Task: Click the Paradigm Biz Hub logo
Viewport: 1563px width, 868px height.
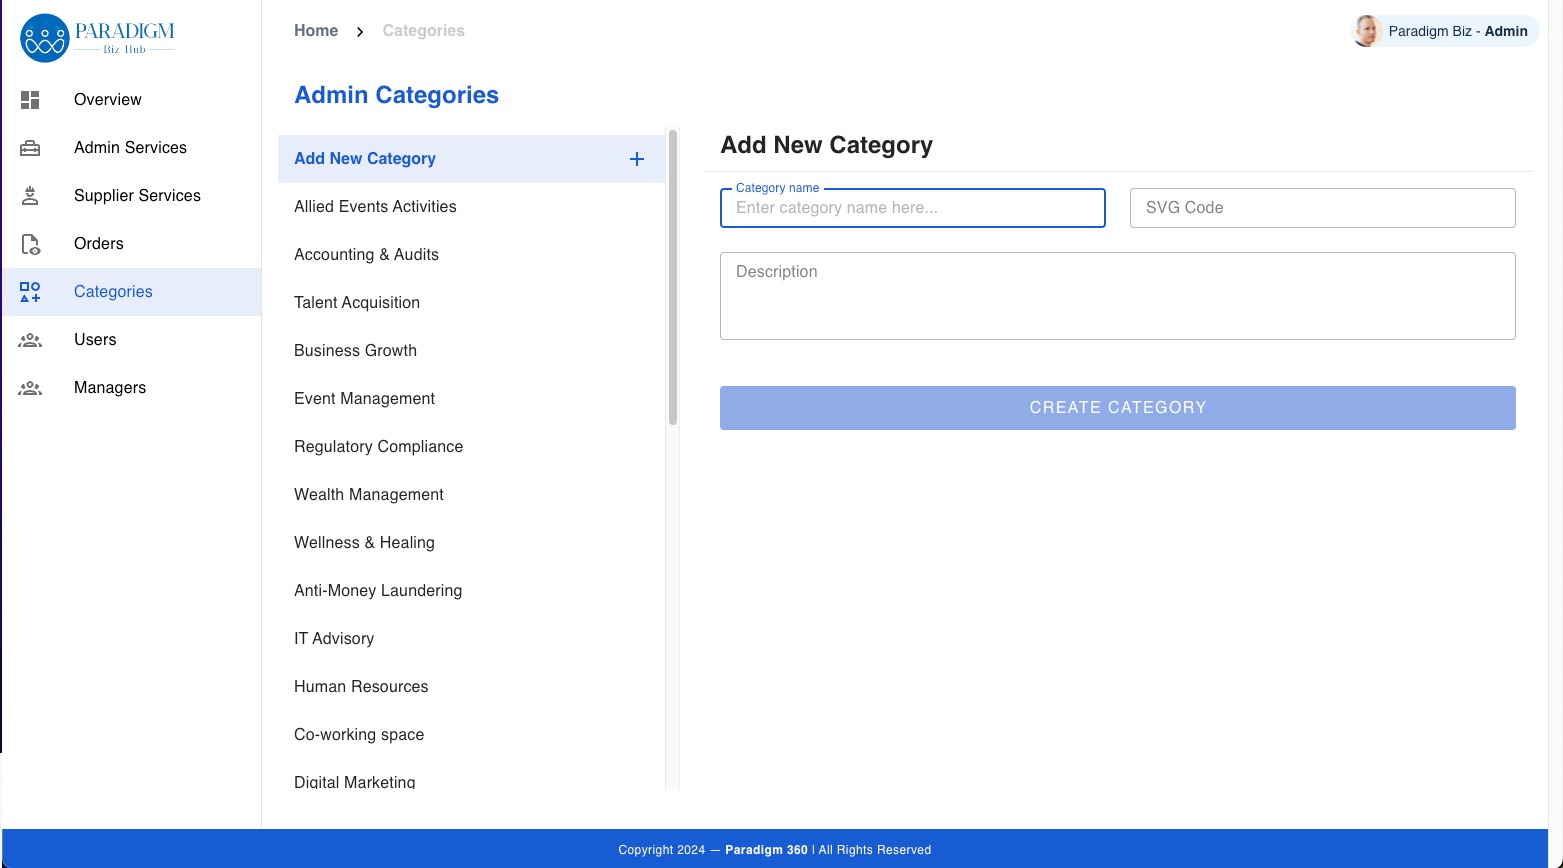Action: tap(97, 38)
